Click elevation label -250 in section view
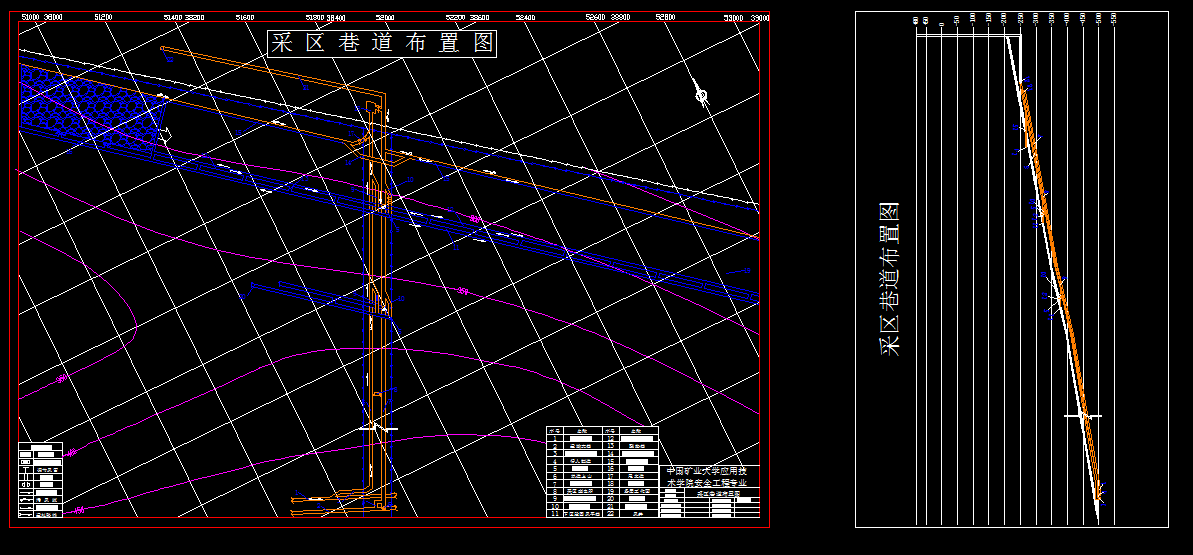Viewport: 1193px width, 555px height. pos(1020,18)
